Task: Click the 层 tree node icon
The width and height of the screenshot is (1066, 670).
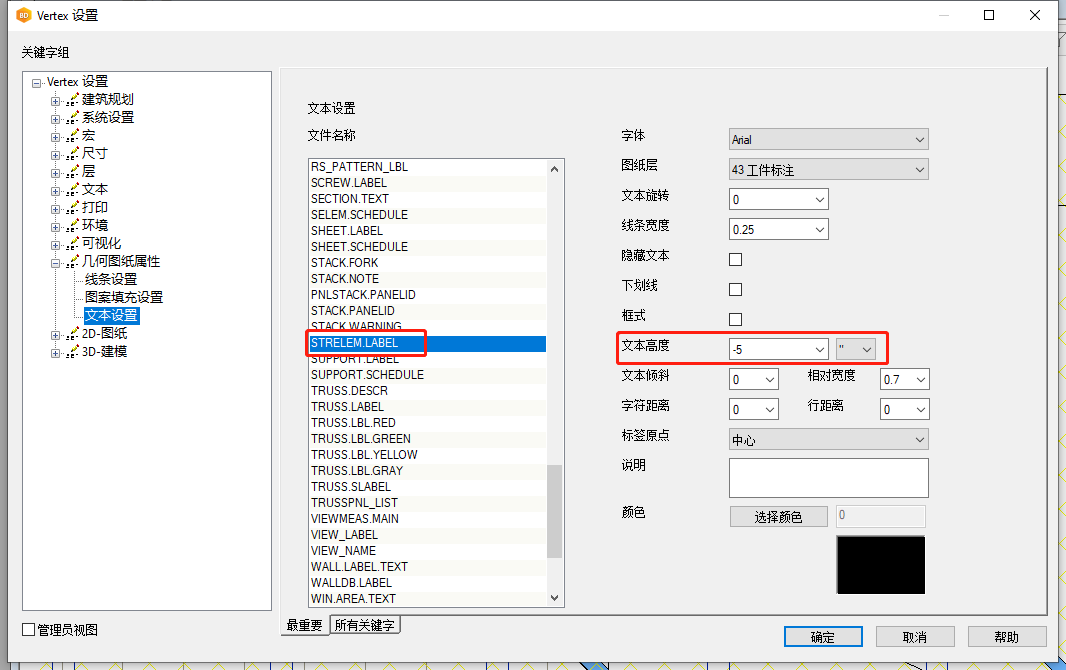Action: 72,172
